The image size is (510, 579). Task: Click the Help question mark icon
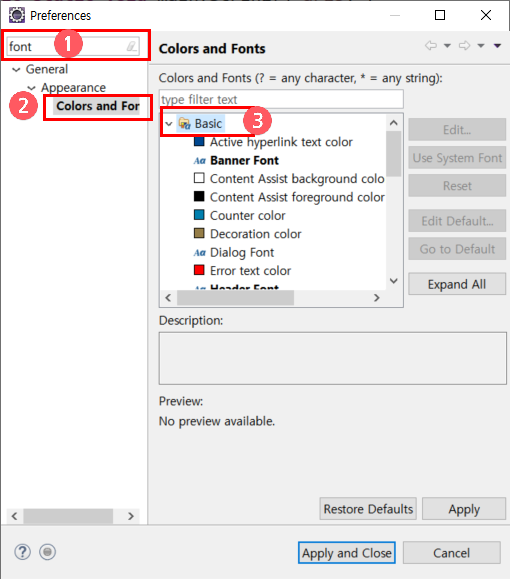click(23, 552)
